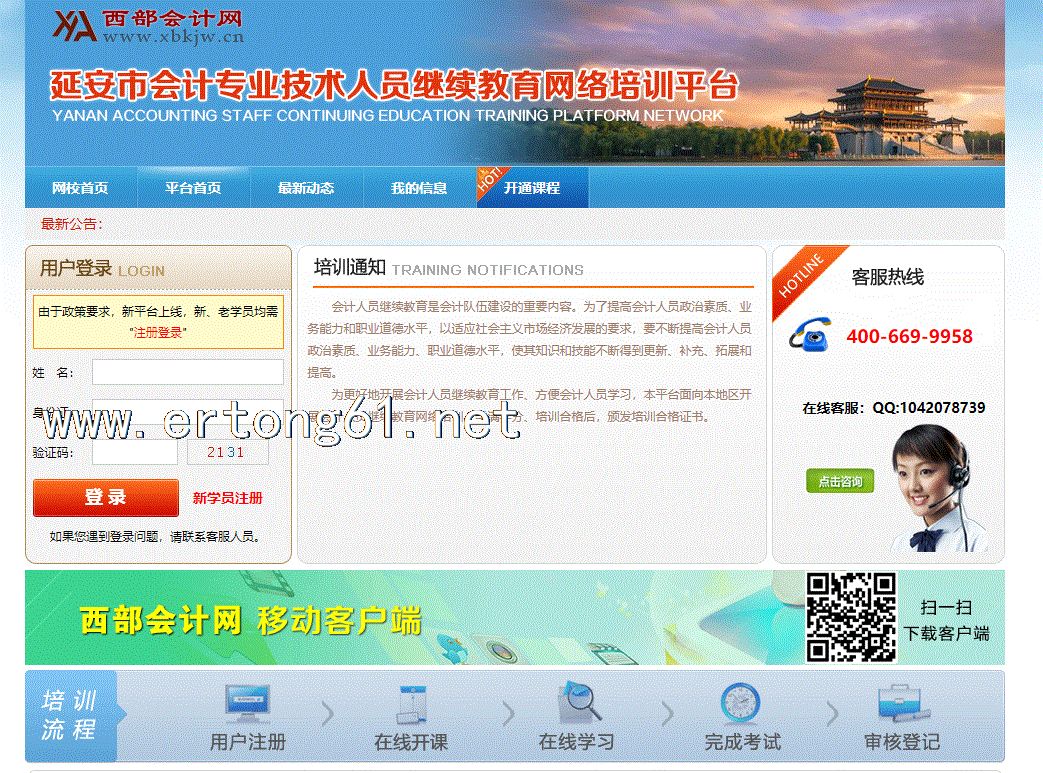This screenshot has width=1043, height=773.
Task: Click the 新学员注册 link
Action: click(x=228, y=498)
